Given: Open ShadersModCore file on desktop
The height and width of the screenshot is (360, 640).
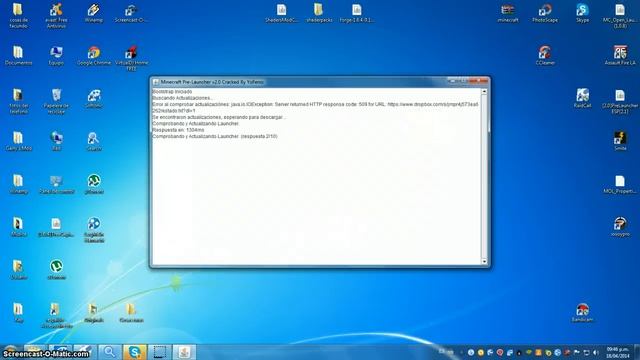Looking at the screenshot, I should 281,13.
